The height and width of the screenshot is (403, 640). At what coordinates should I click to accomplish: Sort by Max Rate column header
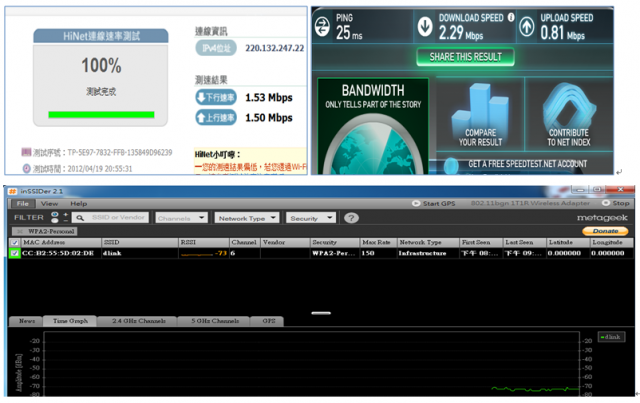click(378, 242)
